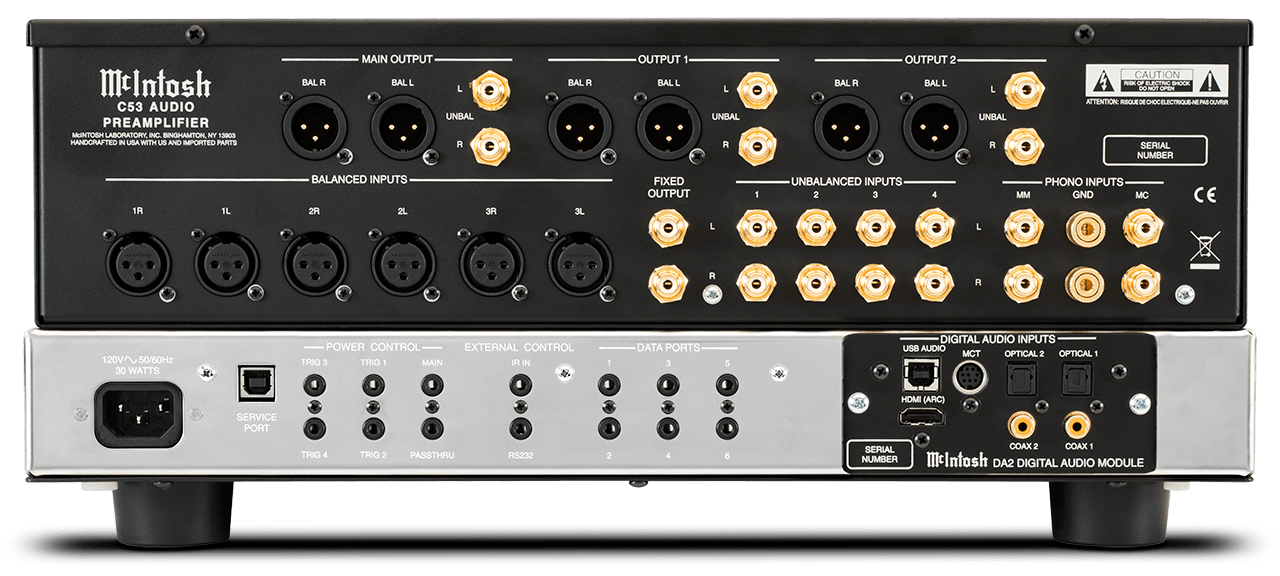Viewport: 1280px width, 576px height.
Task: Click Main Output unbalanced R RCA jack
Action: (x=489, y=147)
